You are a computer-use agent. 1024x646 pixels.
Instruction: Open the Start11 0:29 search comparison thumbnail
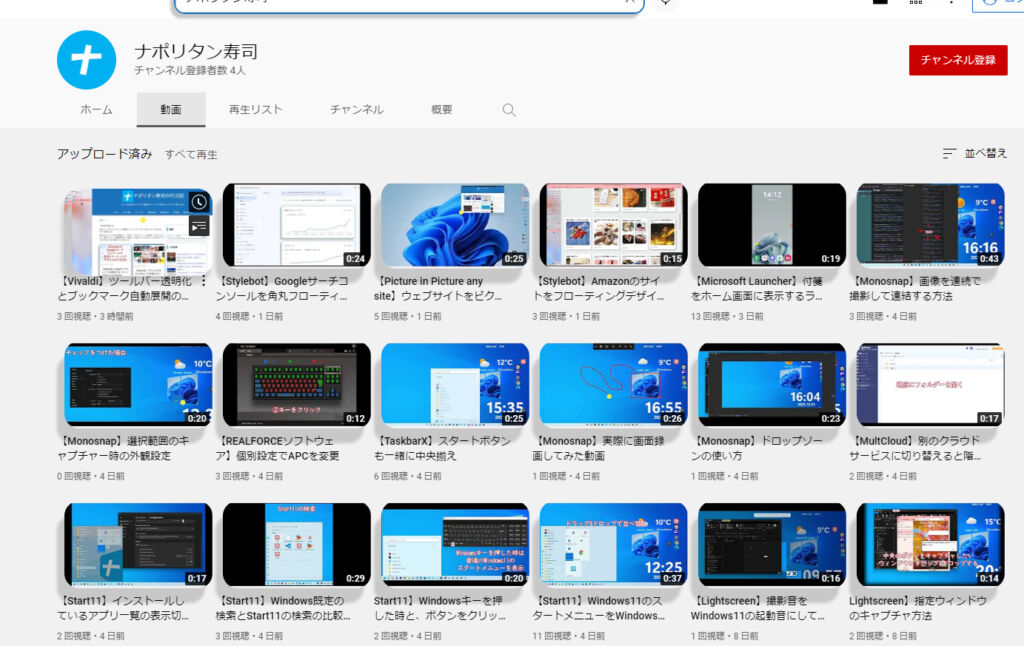pyautogui.click(x=296, y=545)
